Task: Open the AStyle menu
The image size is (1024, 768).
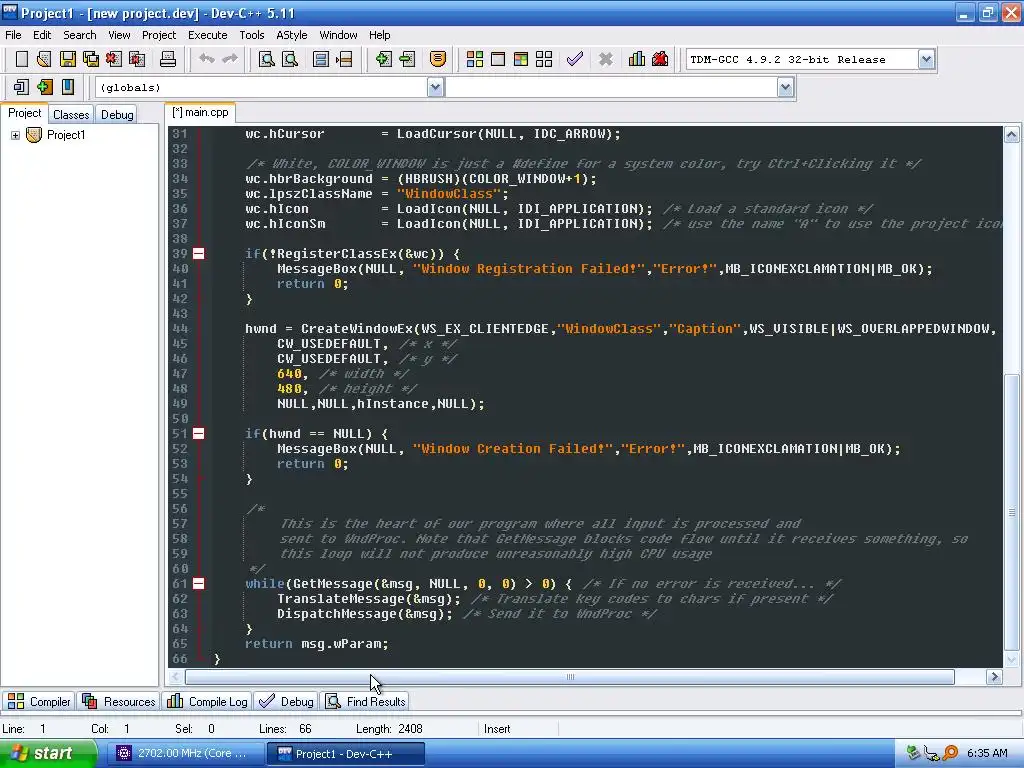Action: [x=291, y=35]
